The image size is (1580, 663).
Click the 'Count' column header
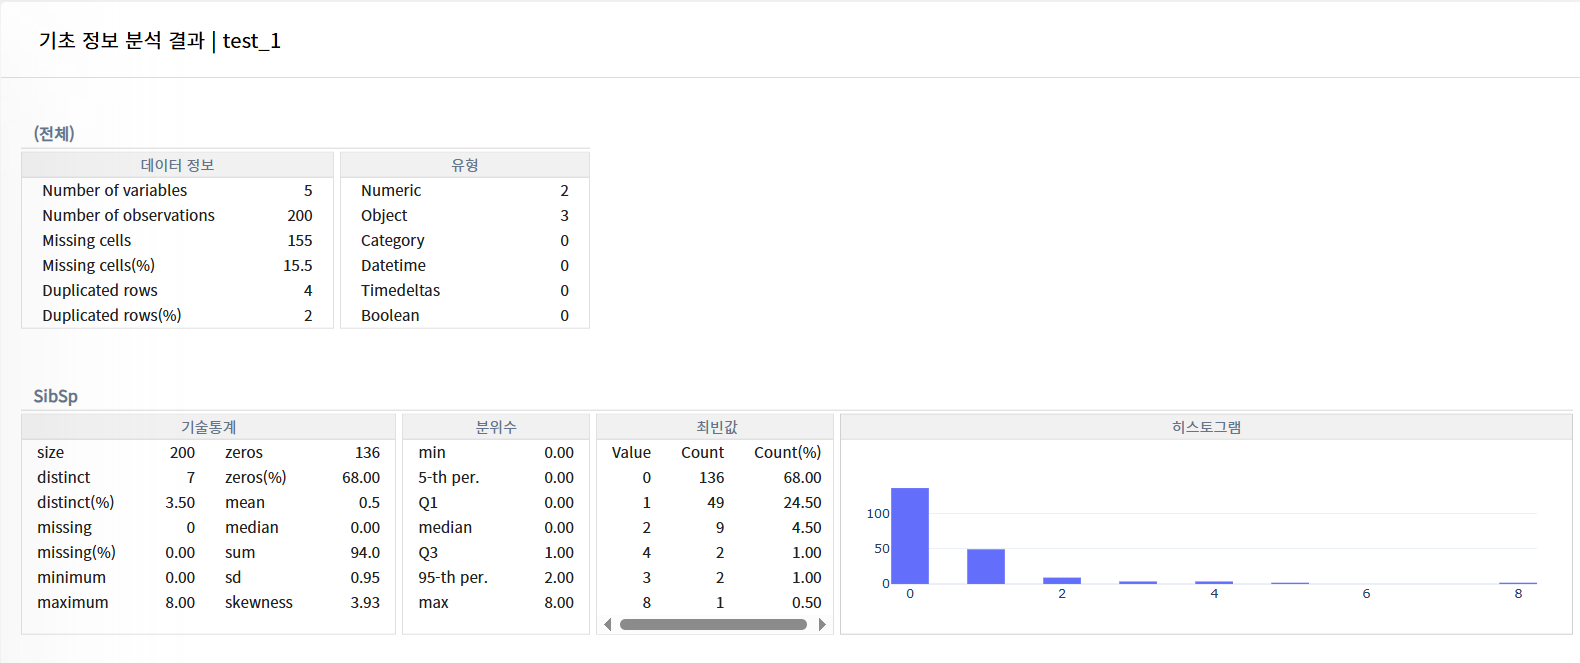pyautogui.click(x=702, y=452)
